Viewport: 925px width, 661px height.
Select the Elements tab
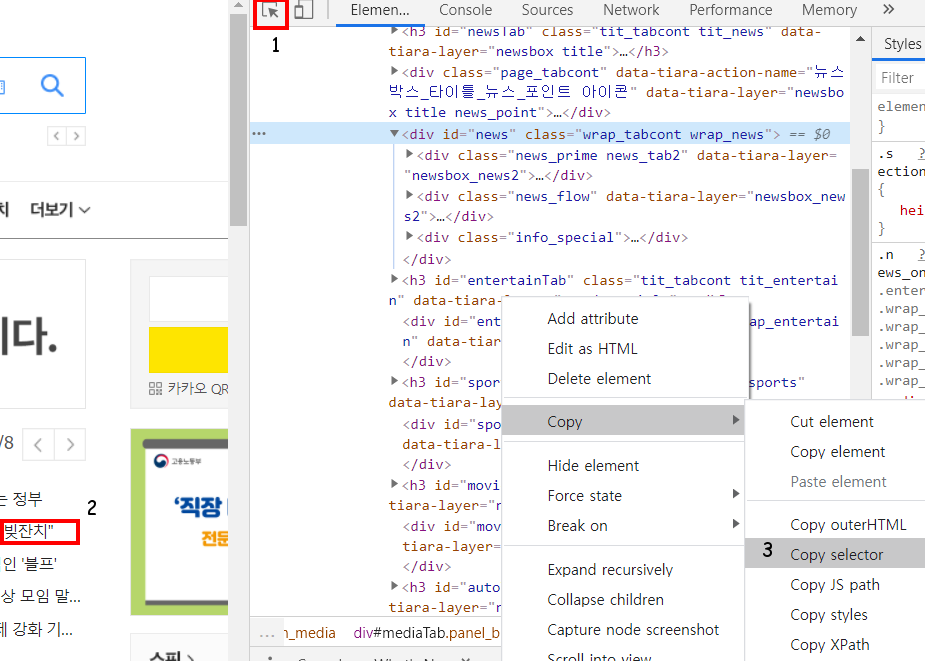click(x=379, y=10)
